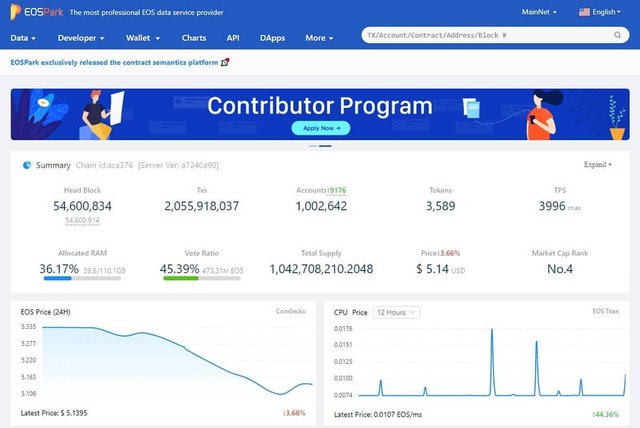The width and height of the screenshot is (640, 428).
Task: Click the TPS value 3996
Action: (552, 206)
